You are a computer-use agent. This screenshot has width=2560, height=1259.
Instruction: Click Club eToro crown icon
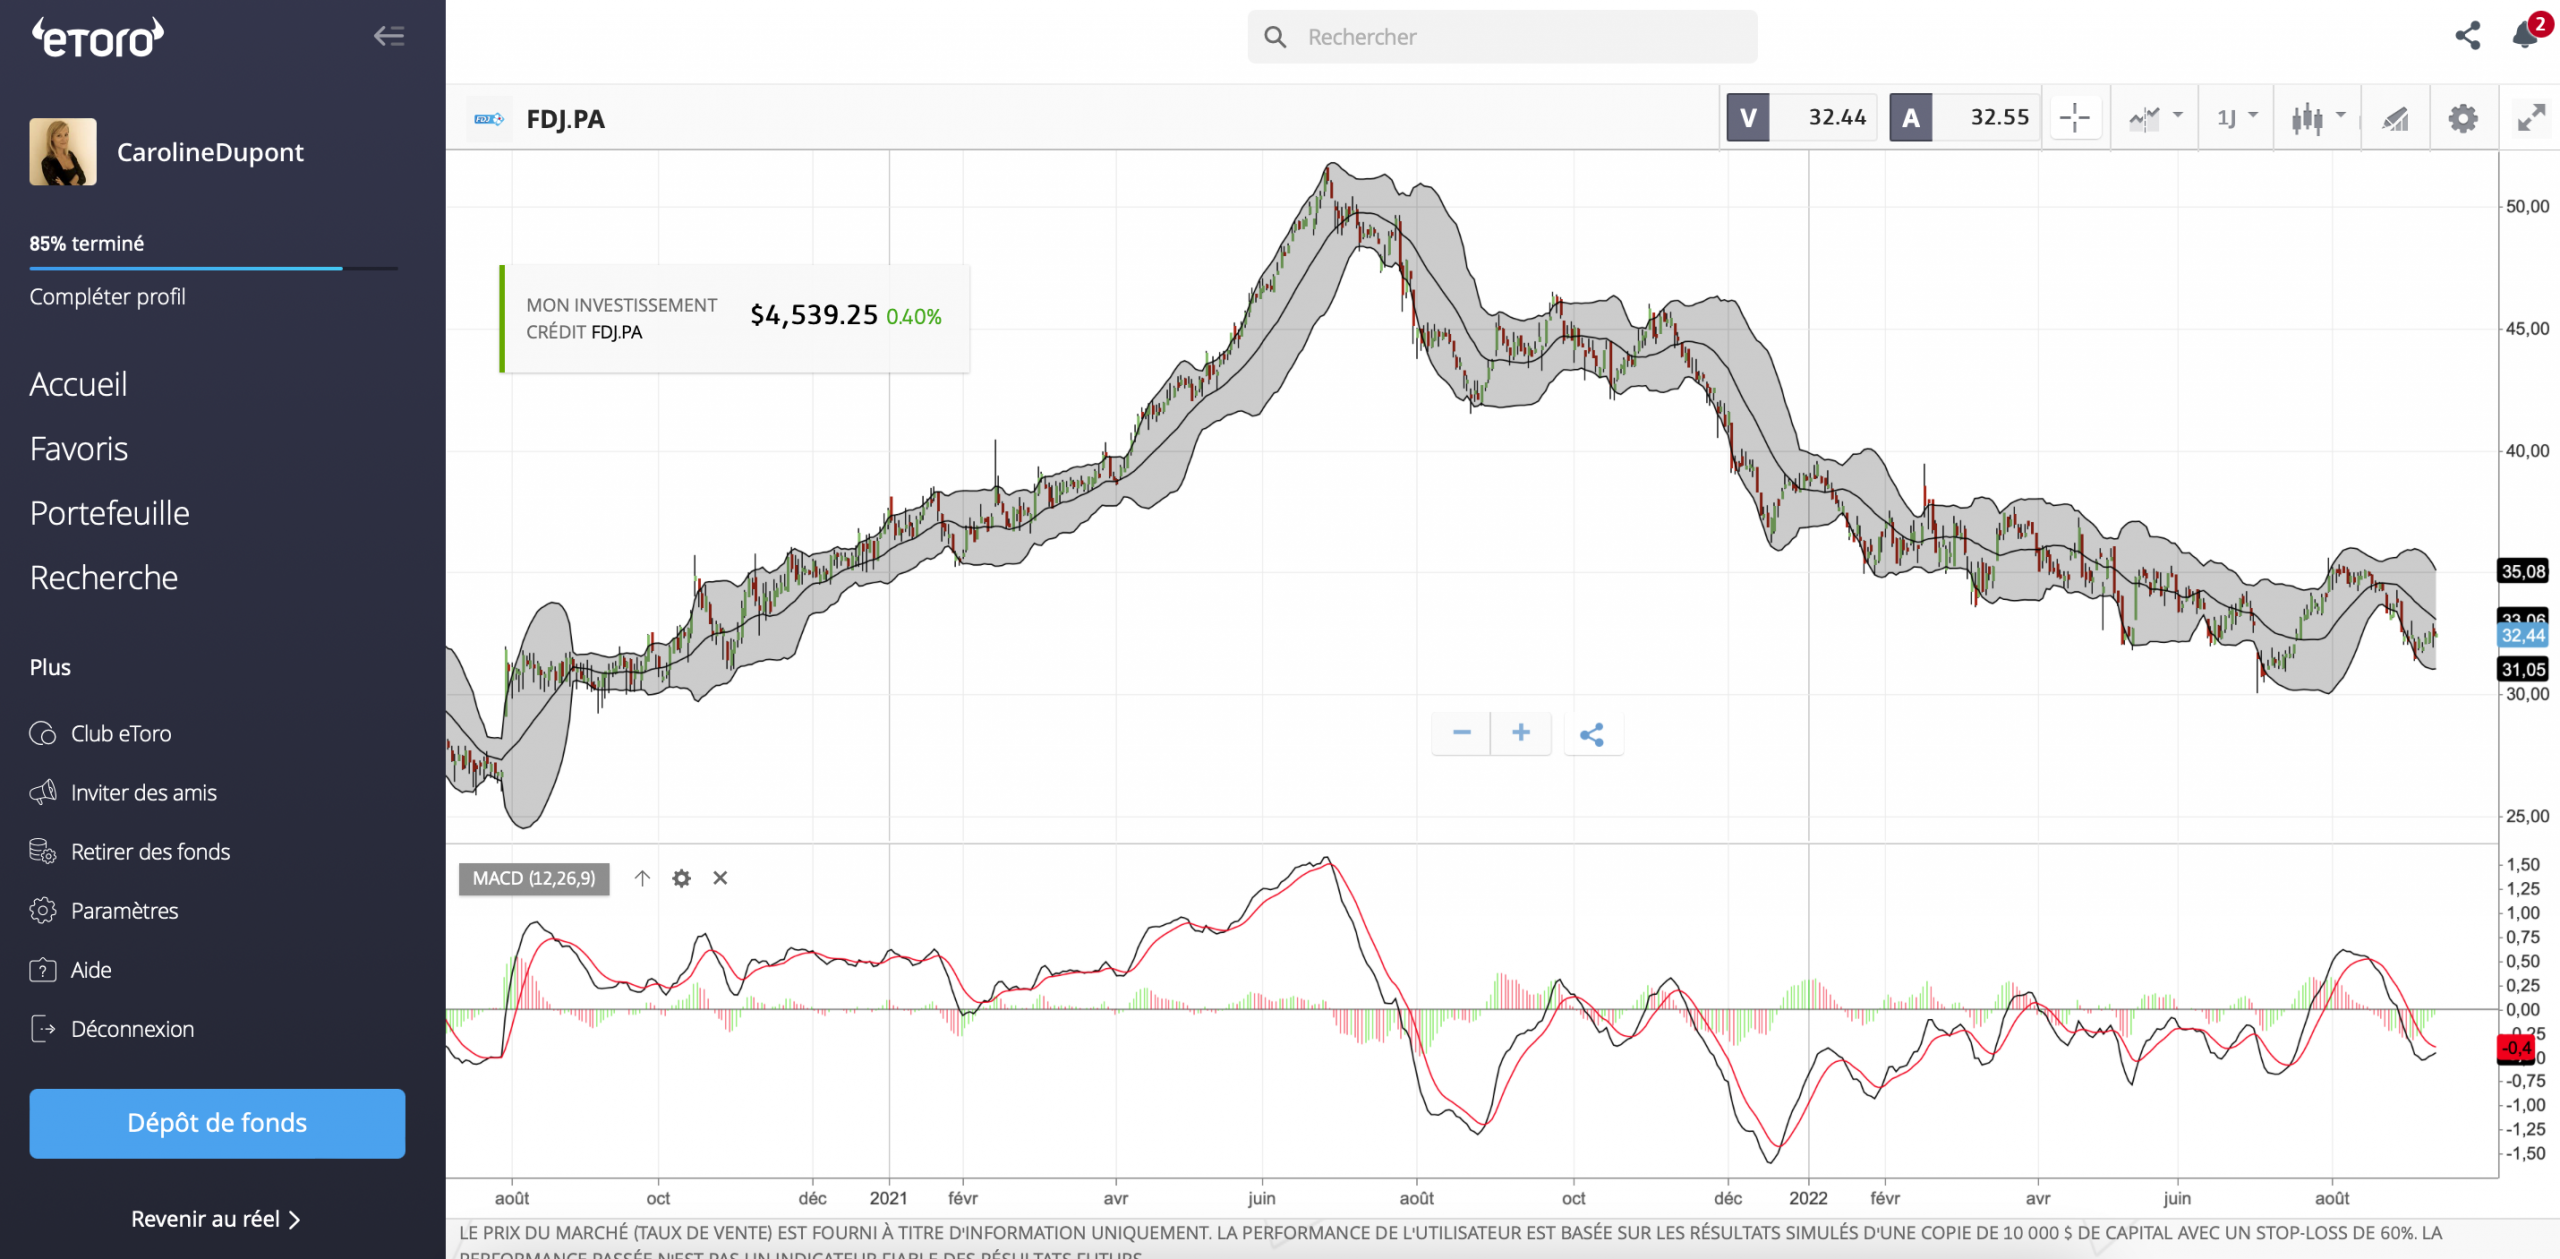(x=43, y=733)
